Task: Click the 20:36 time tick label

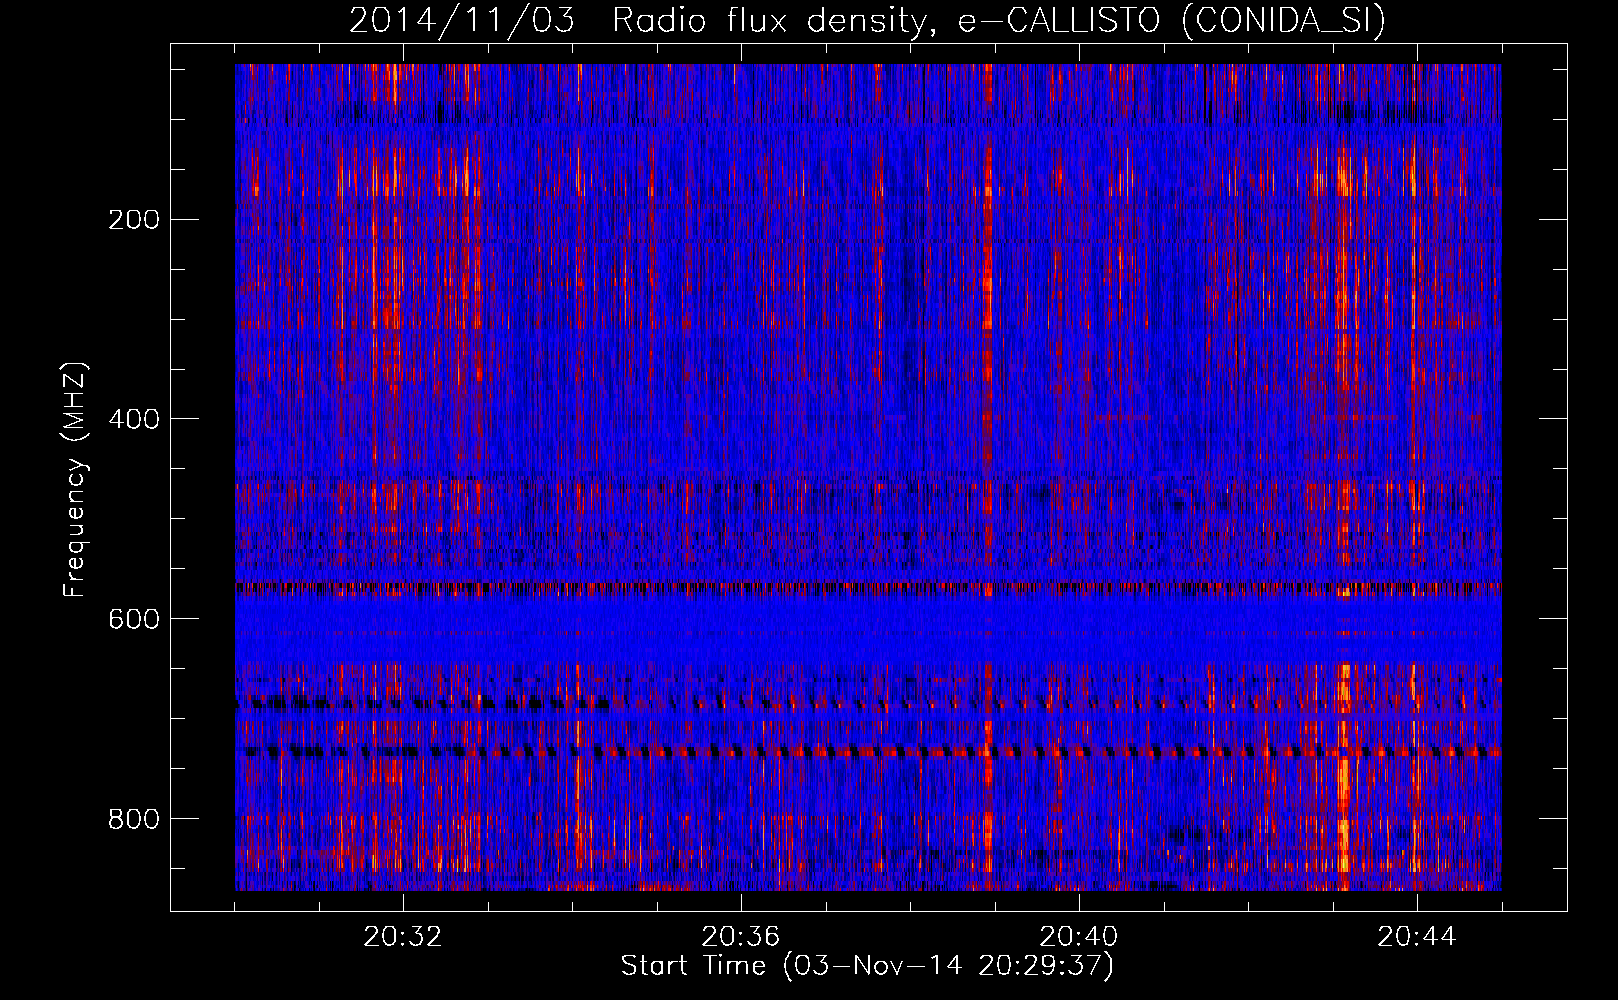Action: (x=741, y=937)
